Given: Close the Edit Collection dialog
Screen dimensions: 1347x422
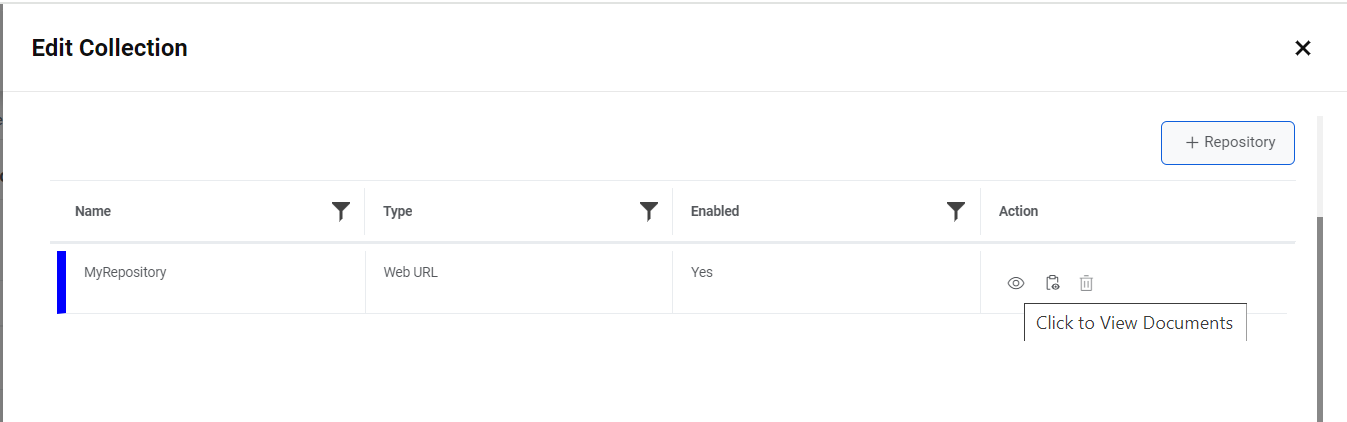Looking at the screenshot, I should [x=1302, y=48].
